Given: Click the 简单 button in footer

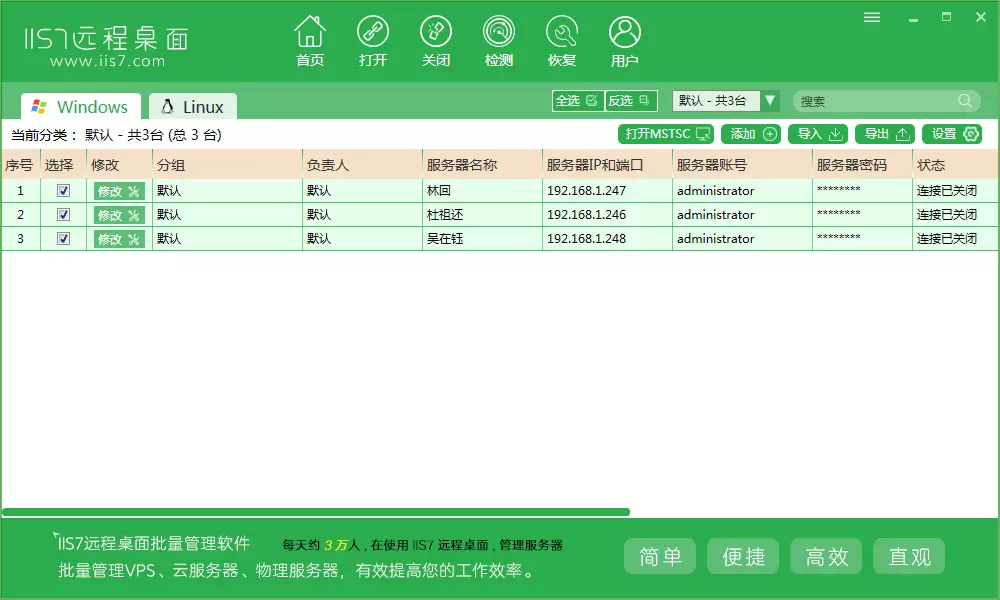Looking at the screenshot, I should 659,556.
